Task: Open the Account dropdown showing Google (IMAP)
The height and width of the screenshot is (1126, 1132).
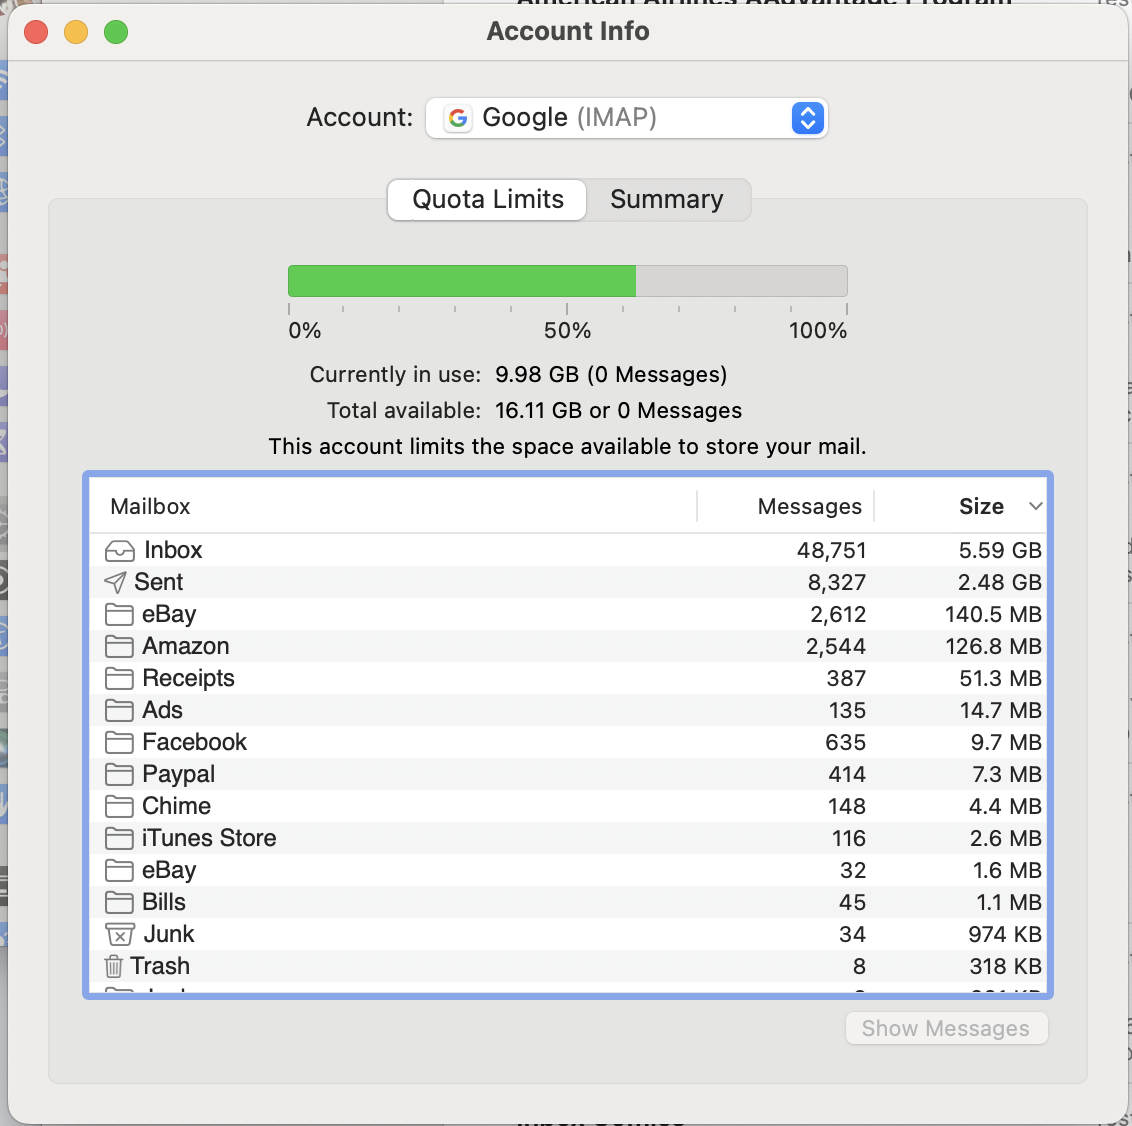Action: tap(626, 118)
